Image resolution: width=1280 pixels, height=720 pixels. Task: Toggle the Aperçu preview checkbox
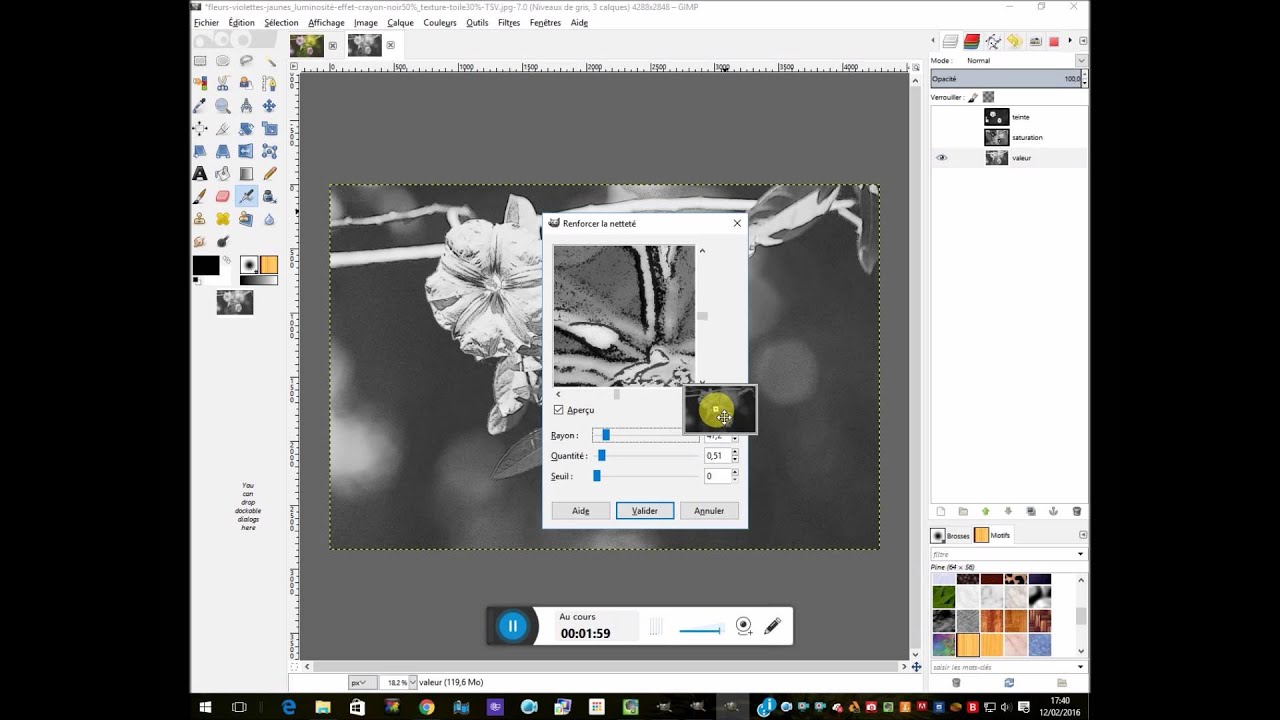558,410
